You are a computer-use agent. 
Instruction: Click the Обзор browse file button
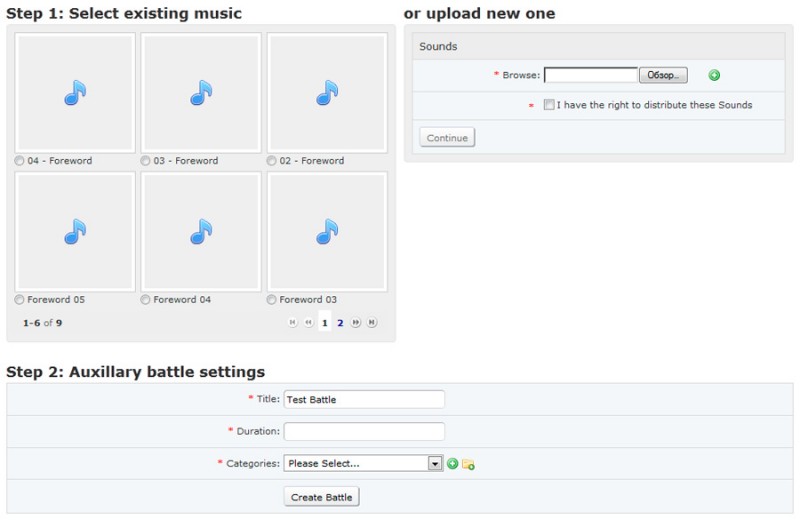pyautogui.click(x=663, y=75)
